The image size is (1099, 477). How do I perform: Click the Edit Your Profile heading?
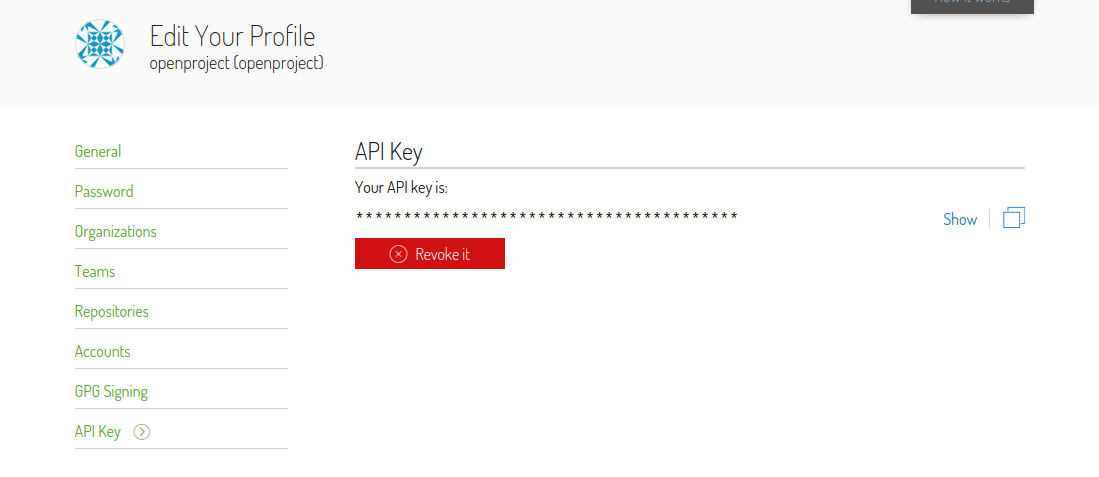(x=232, y=37)
